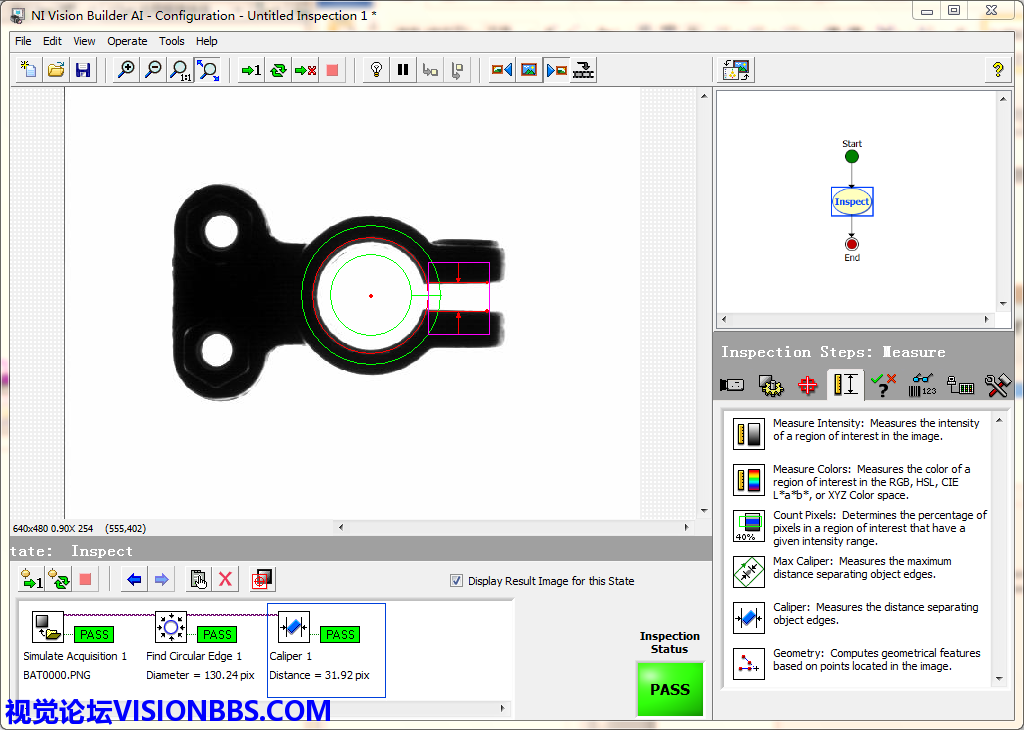Add the Measure Colors step
Image resolution: width=1024 pixels, height=730 pixels.
tap(748, 480)
